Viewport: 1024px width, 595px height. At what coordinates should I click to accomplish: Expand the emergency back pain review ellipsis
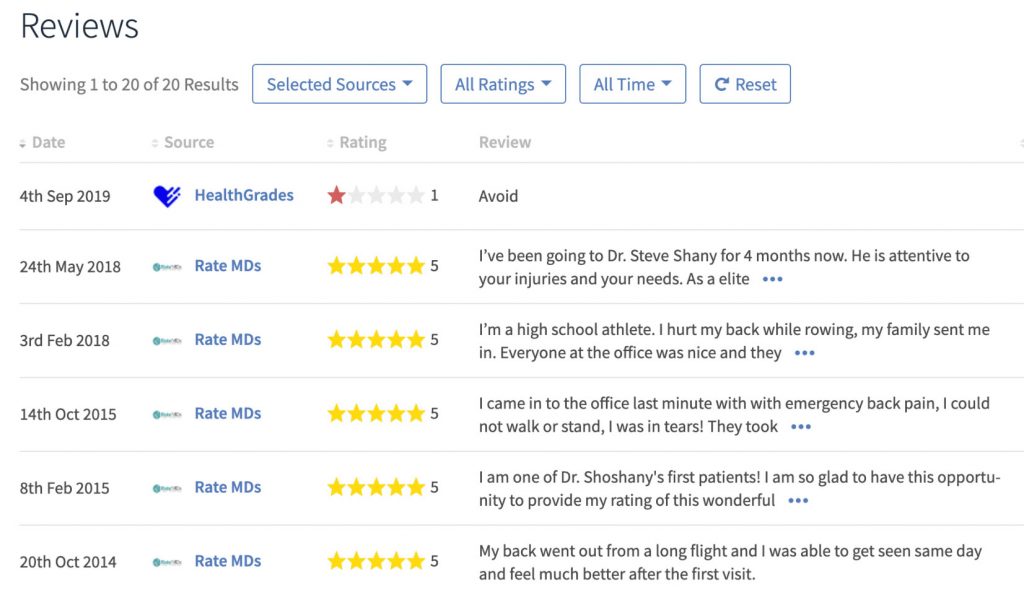point(800,427)
